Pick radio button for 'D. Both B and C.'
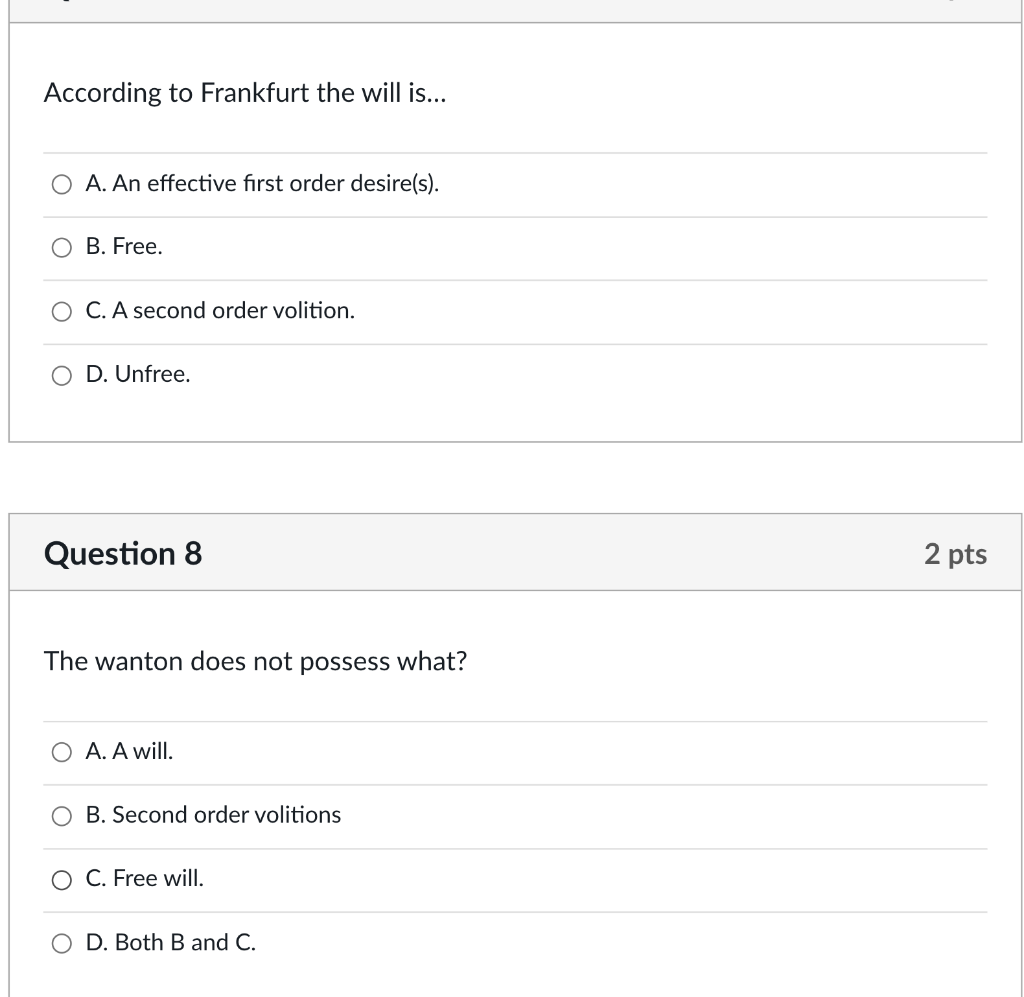This screenshot has width=1024, height=997. pyautogui.click(x=62, y=943)
